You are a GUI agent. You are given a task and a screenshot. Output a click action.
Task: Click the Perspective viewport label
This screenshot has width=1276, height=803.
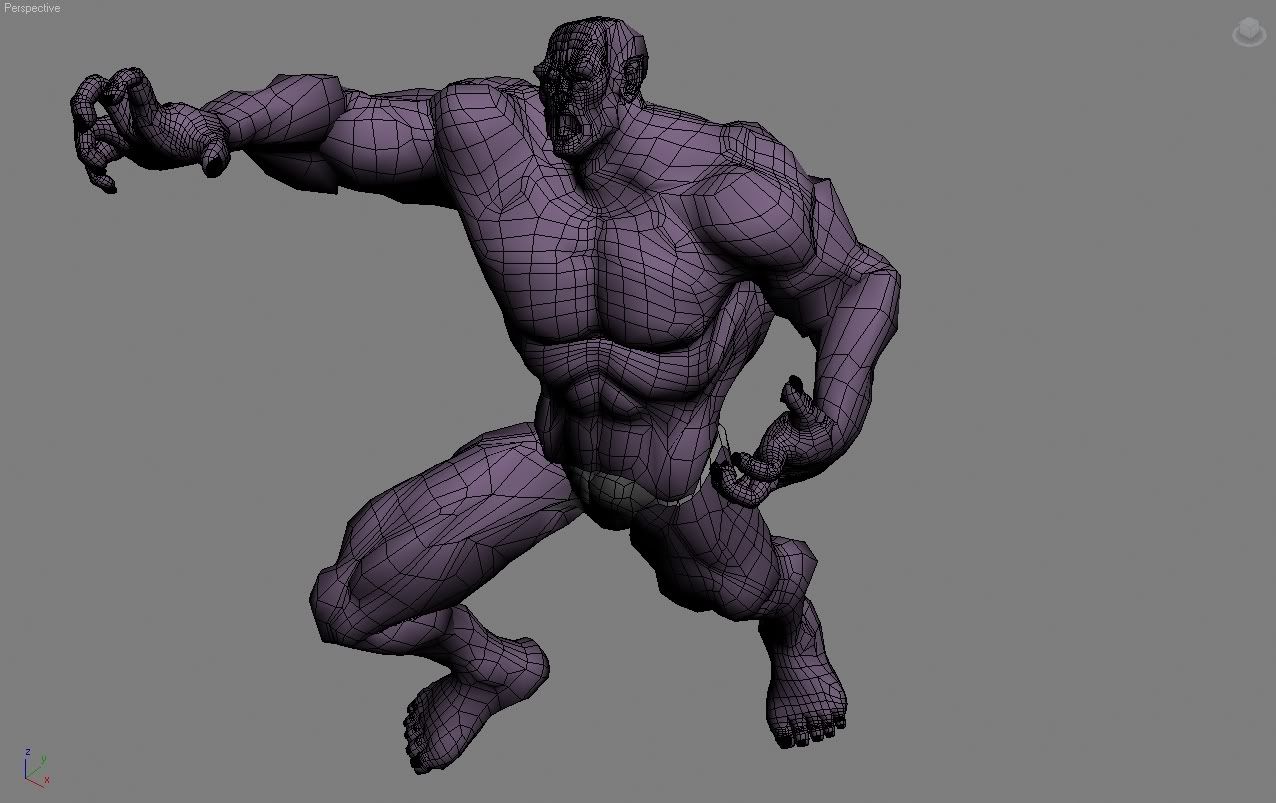coord(32,8)
